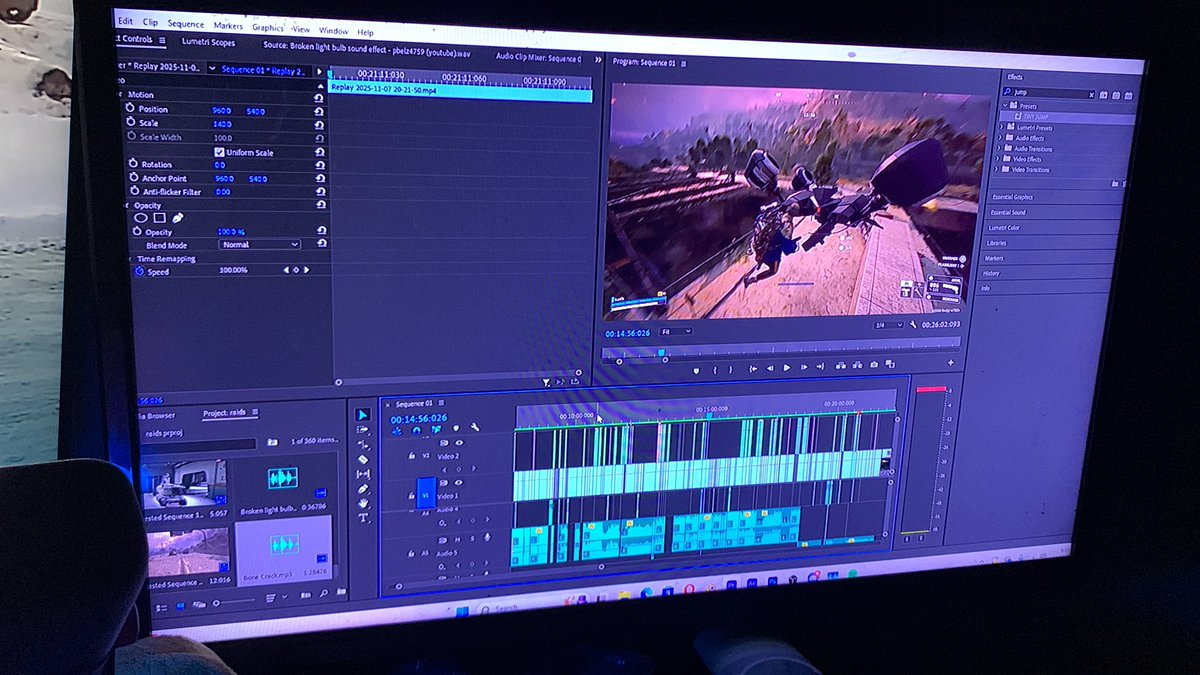Switch to the Lumetri Scopes tab
The height and width of the screenshot is (675, 1200).
click(x=208, y=42)
